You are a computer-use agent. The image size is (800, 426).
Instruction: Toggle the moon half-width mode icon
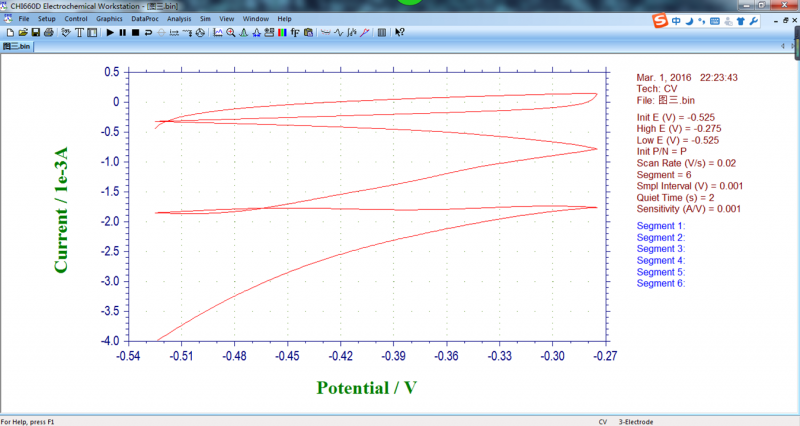tap(689, 21)
